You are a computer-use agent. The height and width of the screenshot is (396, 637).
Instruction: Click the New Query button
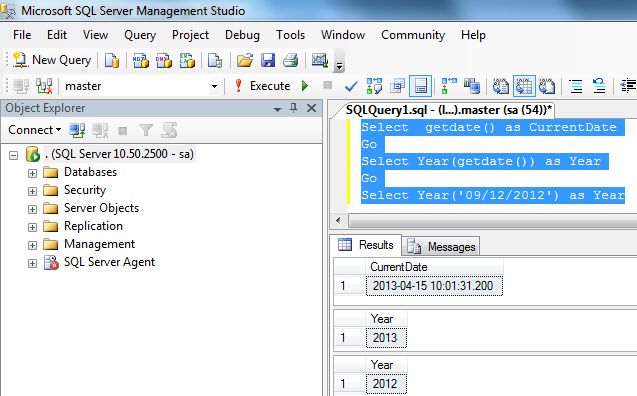click(52, 60)
